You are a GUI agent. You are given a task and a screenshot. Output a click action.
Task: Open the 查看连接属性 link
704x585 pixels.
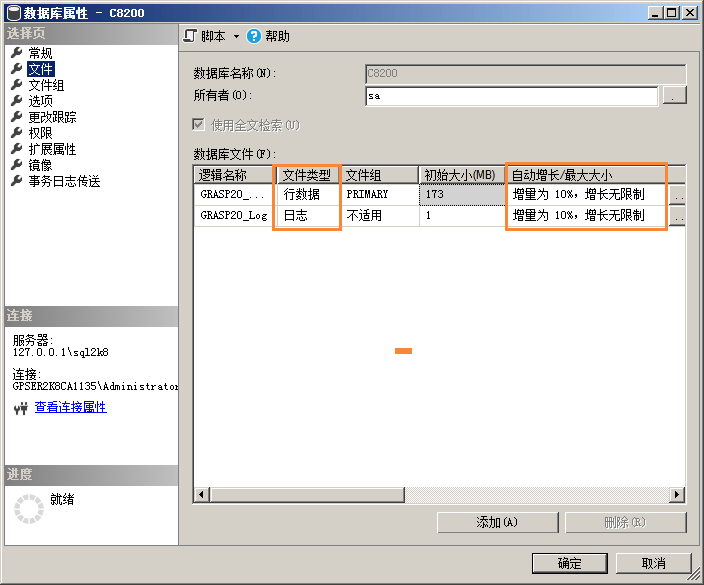[x=70, y=407]
